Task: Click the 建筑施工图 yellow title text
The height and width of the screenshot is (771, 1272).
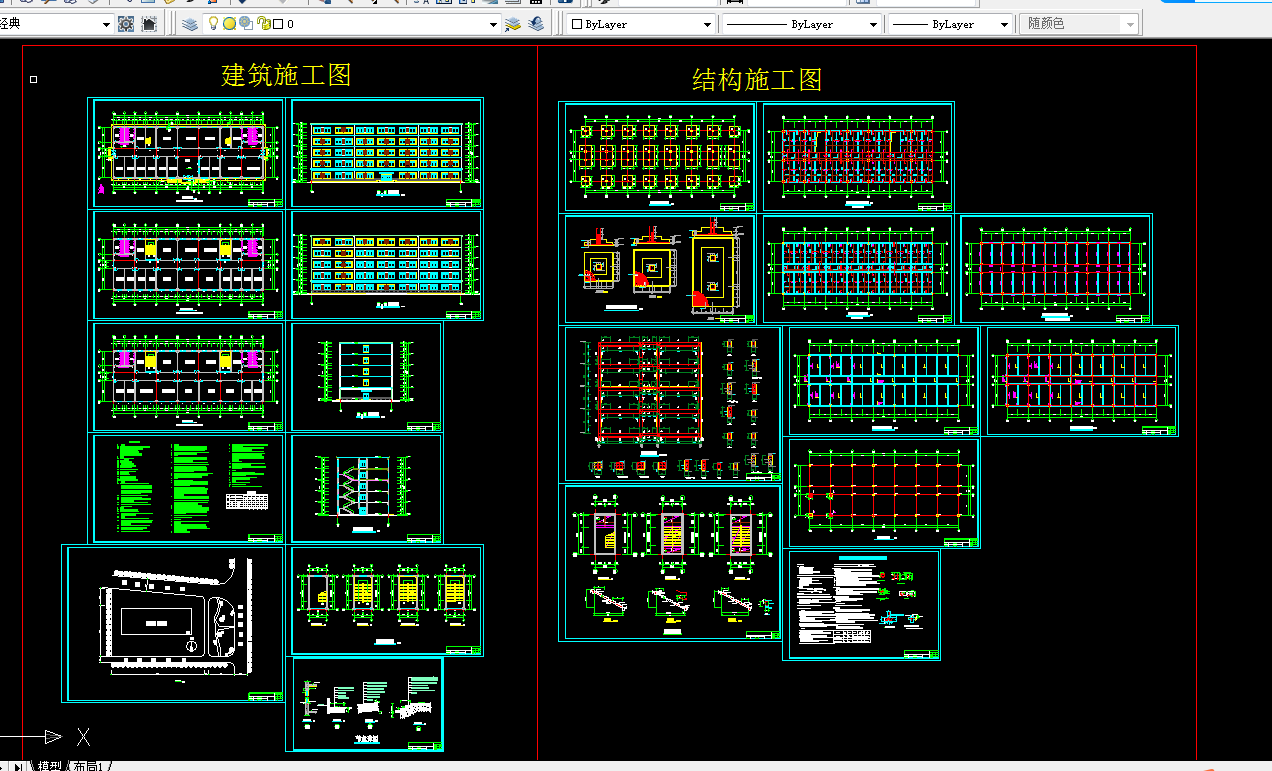Action: point(286,75)
